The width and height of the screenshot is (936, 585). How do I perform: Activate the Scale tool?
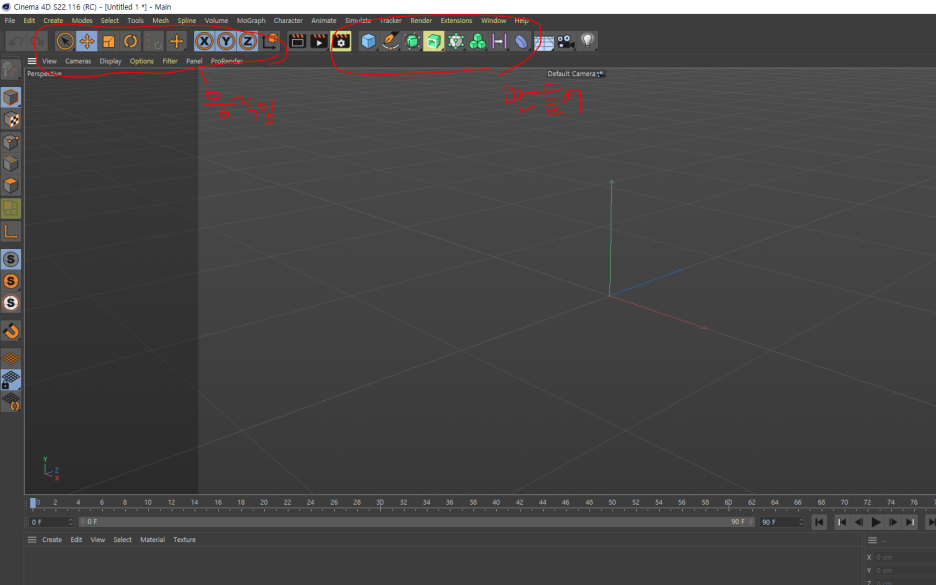[109, 41]
